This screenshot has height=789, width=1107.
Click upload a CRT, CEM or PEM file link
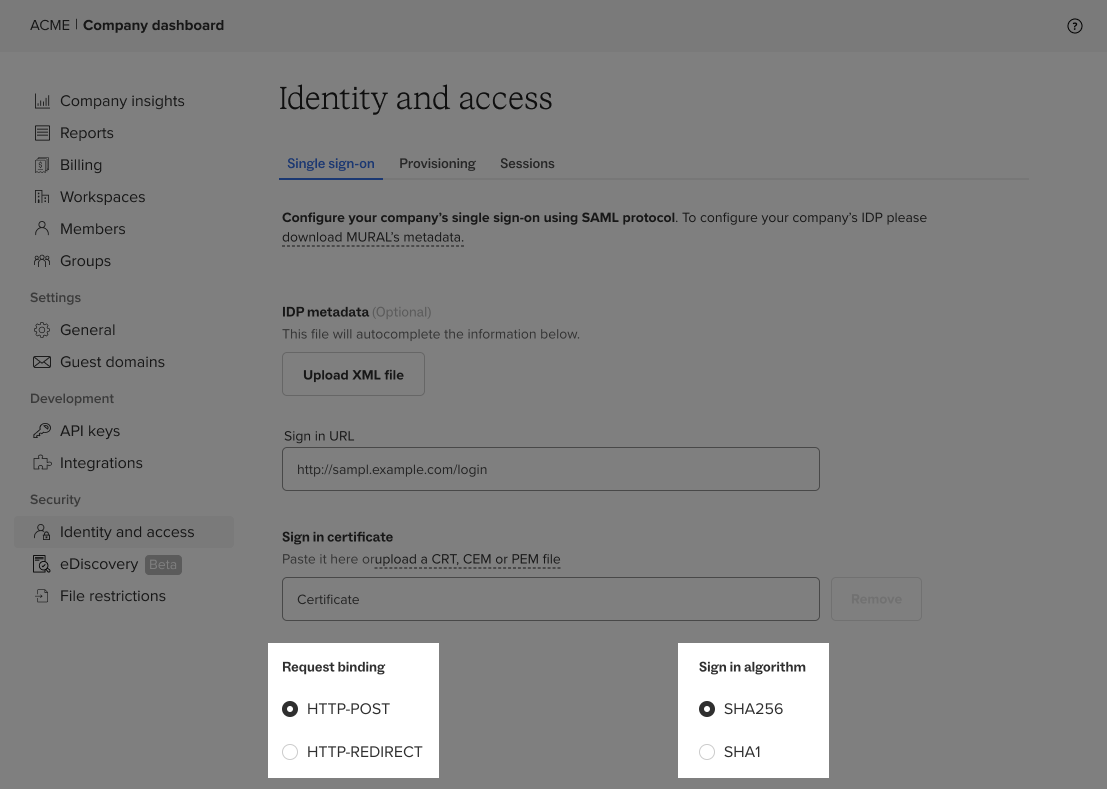coord(467,560)
